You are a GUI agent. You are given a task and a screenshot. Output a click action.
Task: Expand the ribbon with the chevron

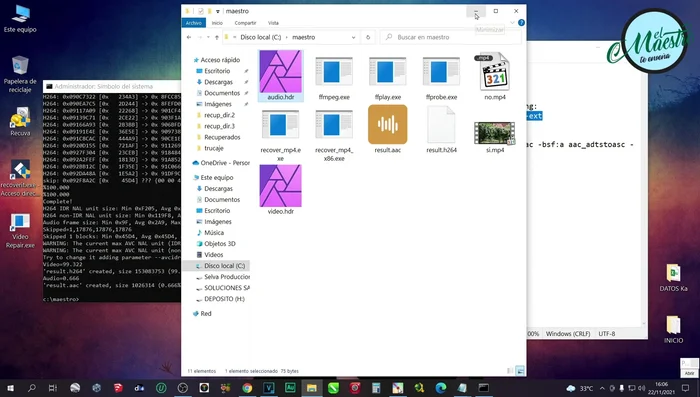click(x=512, y=23)
